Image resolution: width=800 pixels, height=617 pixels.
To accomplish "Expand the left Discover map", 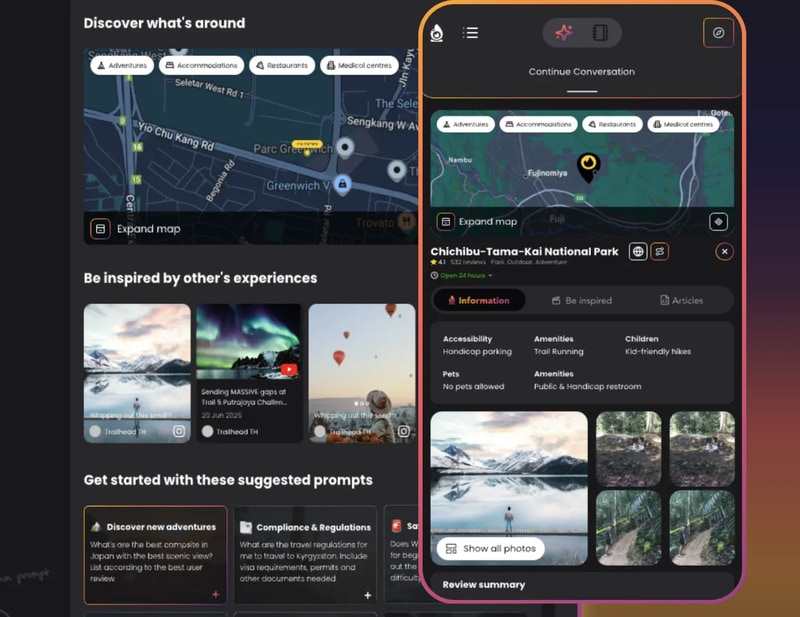I will coord(138,229).
